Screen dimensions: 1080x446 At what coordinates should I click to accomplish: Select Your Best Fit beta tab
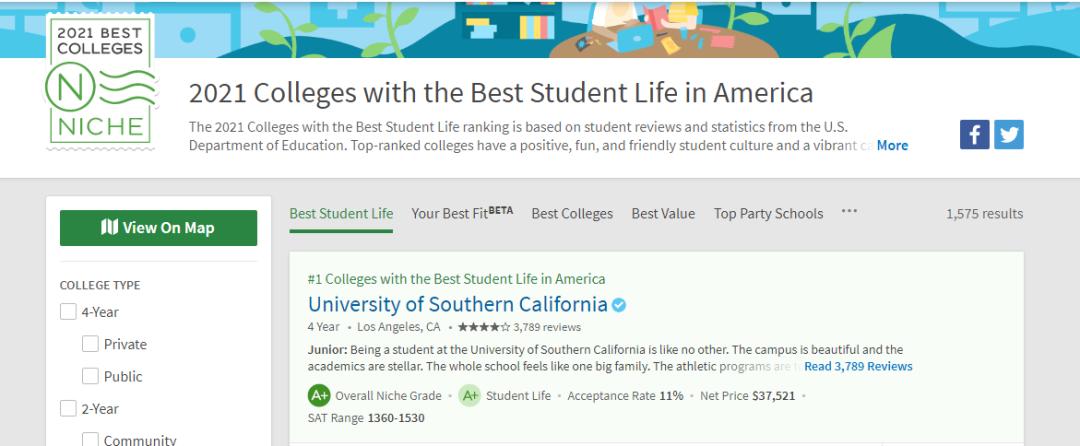(x=462, y=213)
